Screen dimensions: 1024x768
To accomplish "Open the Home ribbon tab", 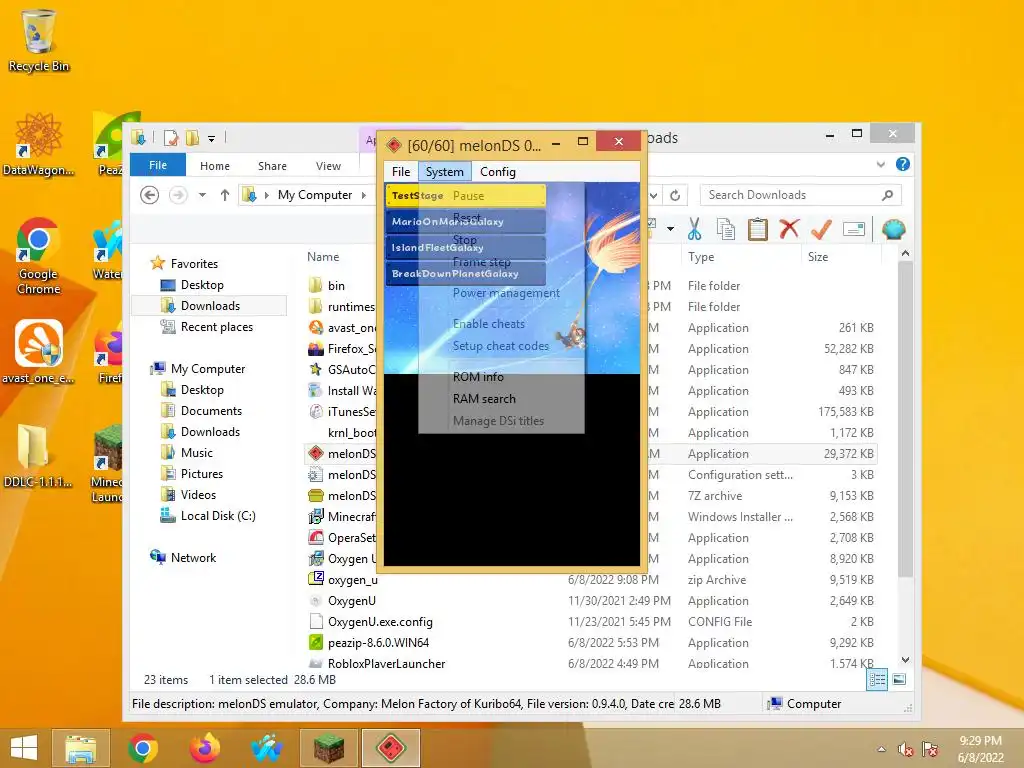I will [215, 166].
